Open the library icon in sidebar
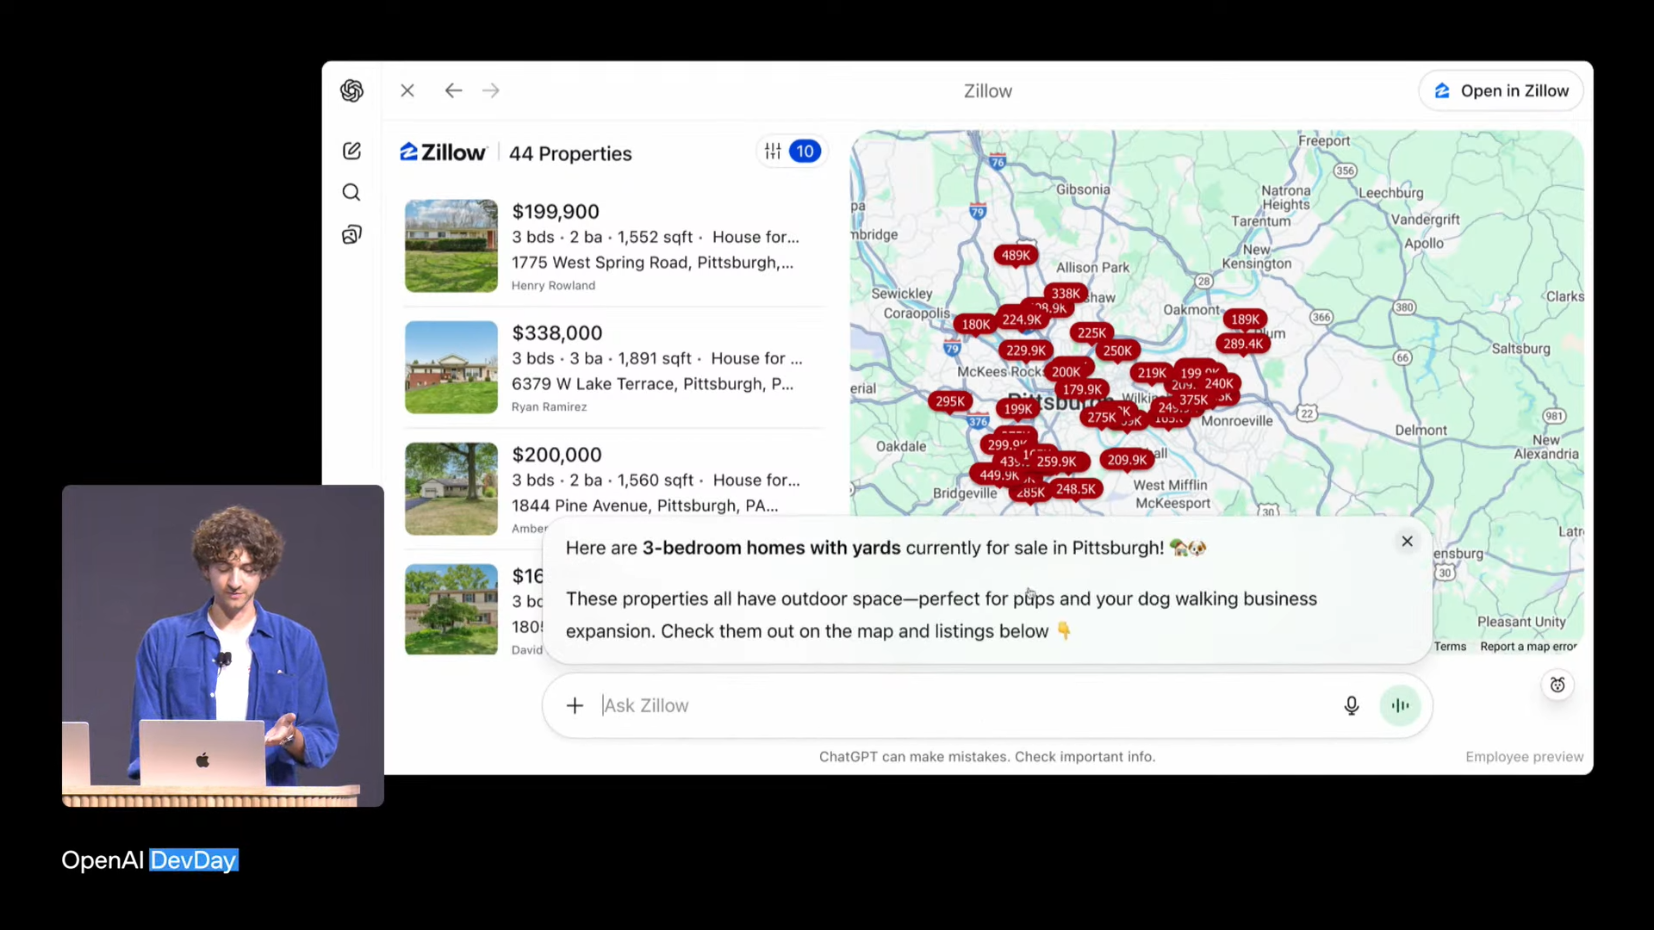 pos(352,235)
